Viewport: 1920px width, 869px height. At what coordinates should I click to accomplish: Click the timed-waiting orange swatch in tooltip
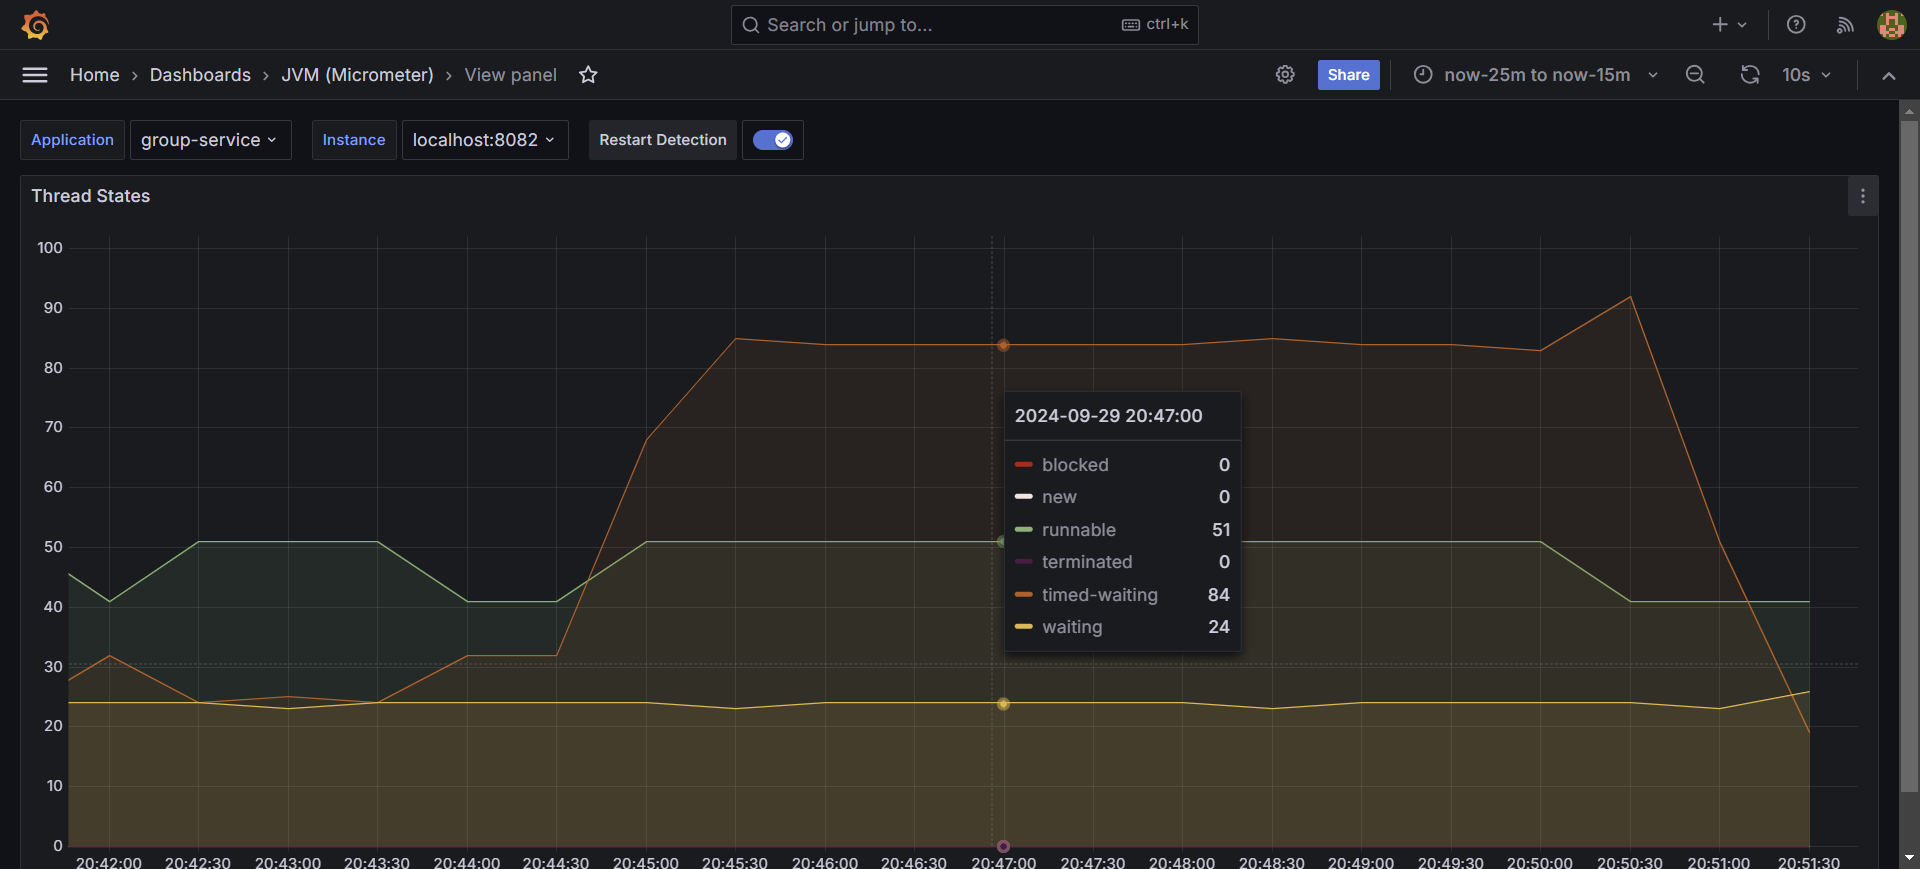(x=1023, y=595)
